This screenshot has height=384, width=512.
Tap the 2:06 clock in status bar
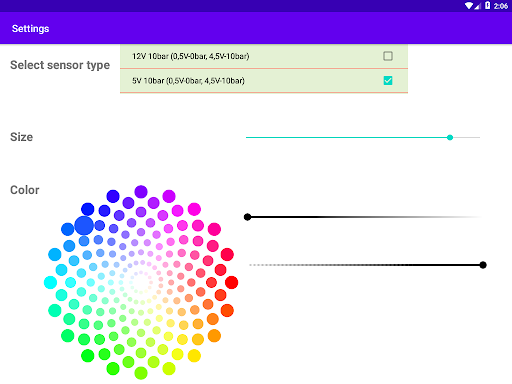click(x=501, y=6)
